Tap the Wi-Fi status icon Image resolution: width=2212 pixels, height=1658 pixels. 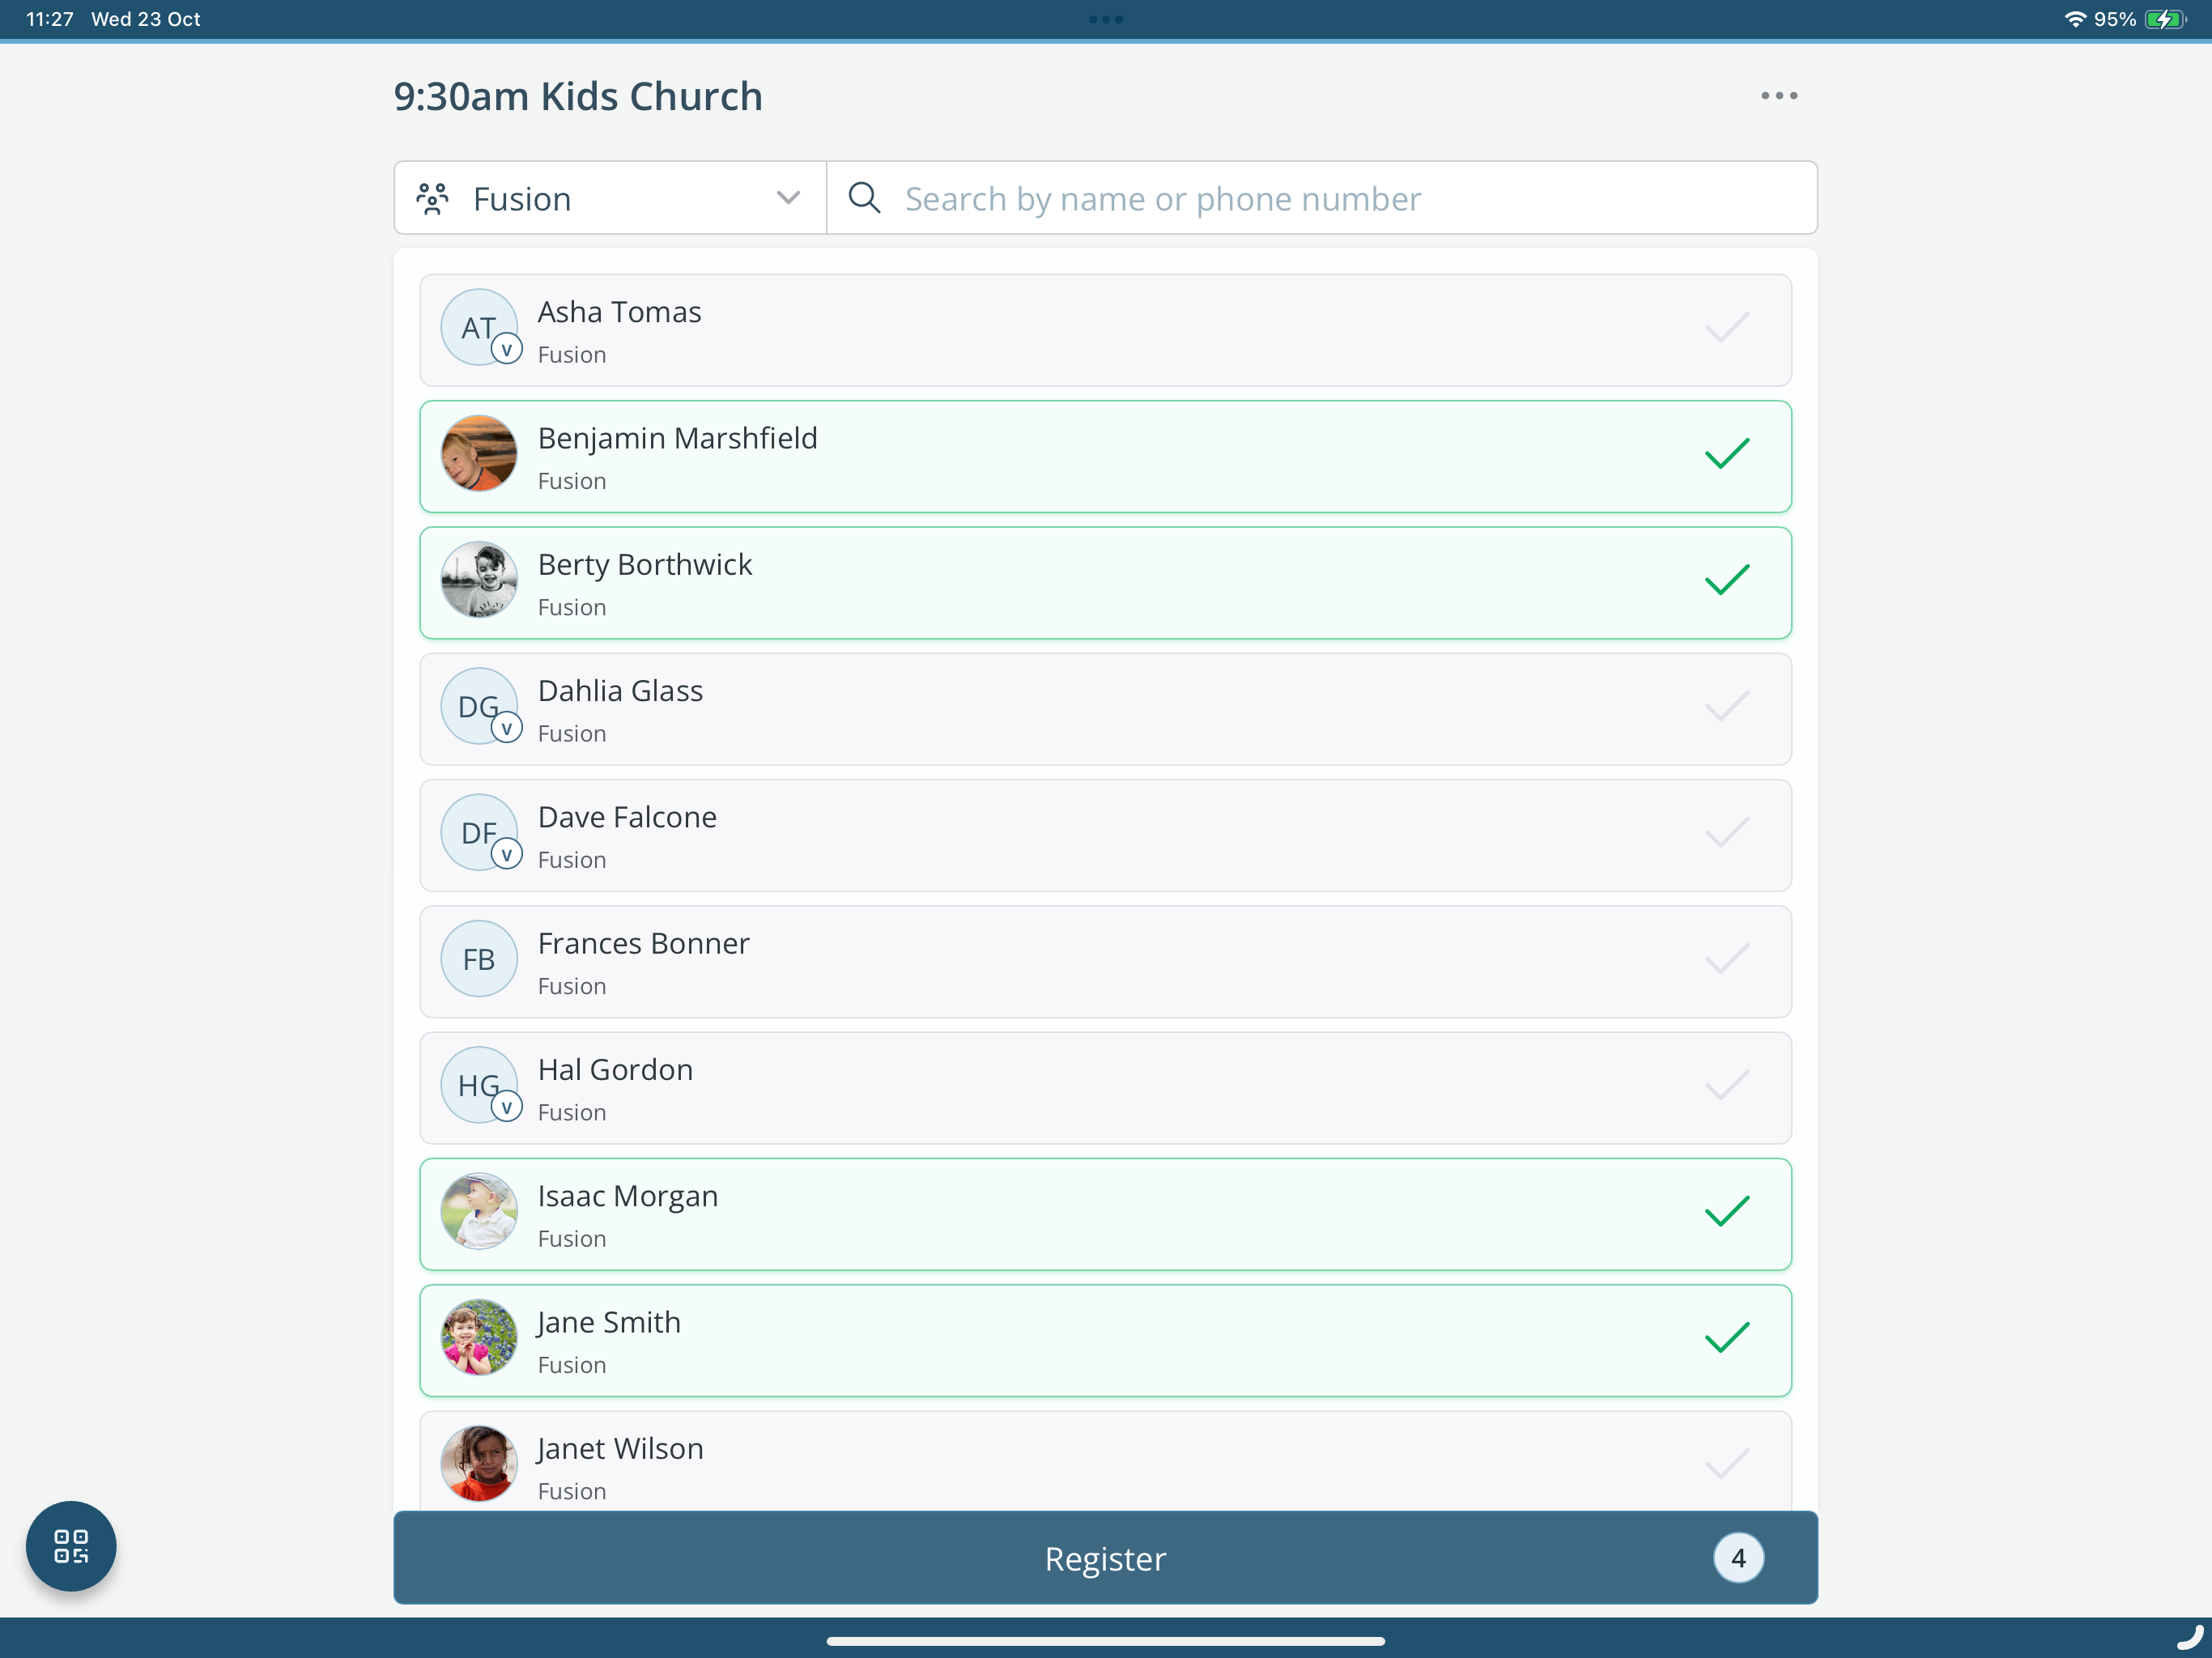click(x=2075, y=19)
